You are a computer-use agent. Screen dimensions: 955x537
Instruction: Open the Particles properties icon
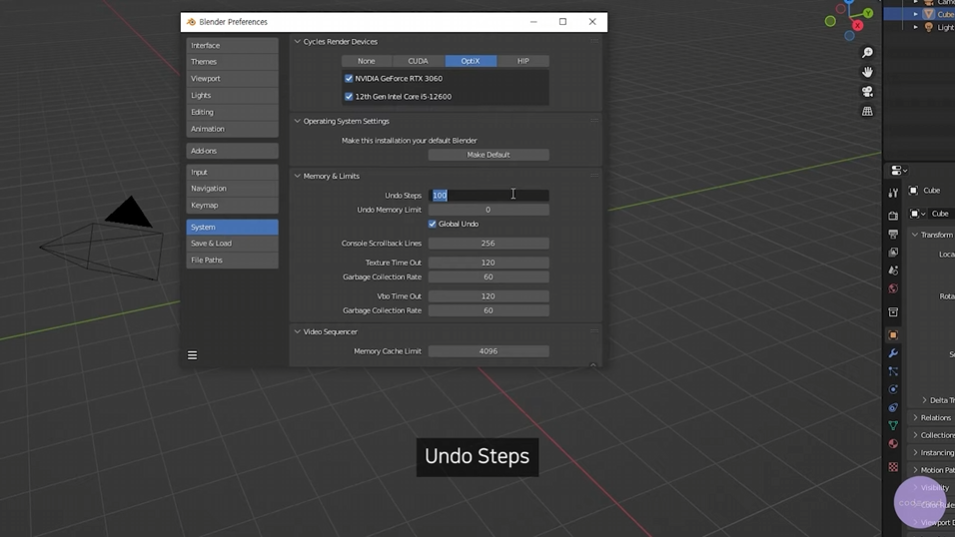click(893, 371)
